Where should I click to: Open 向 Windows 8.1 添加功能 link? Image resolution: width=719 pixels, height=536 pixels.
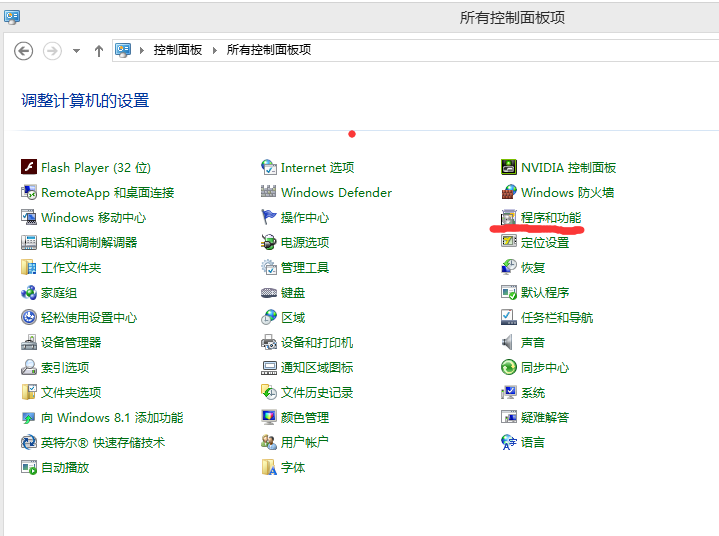pyautogui.click(x=112, y=417)
